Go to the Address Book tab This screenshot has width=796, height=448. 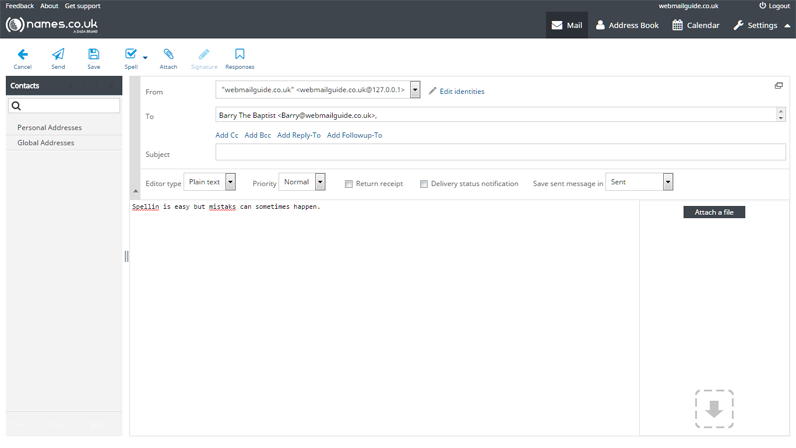(x=627, y=25)
